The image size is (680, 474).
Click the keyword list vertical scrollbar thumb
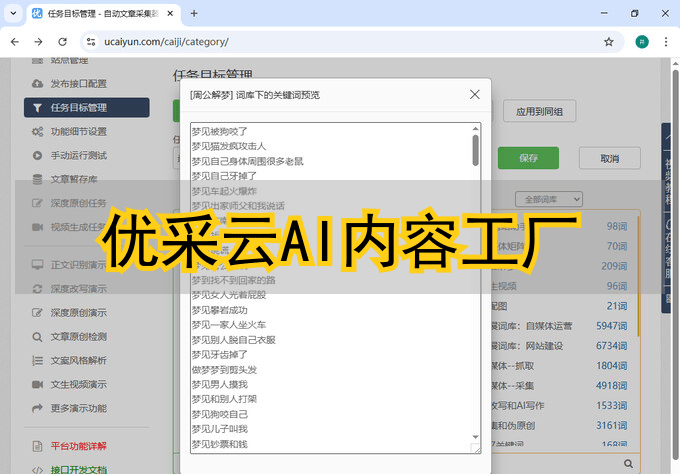click(x=475, y=149)
